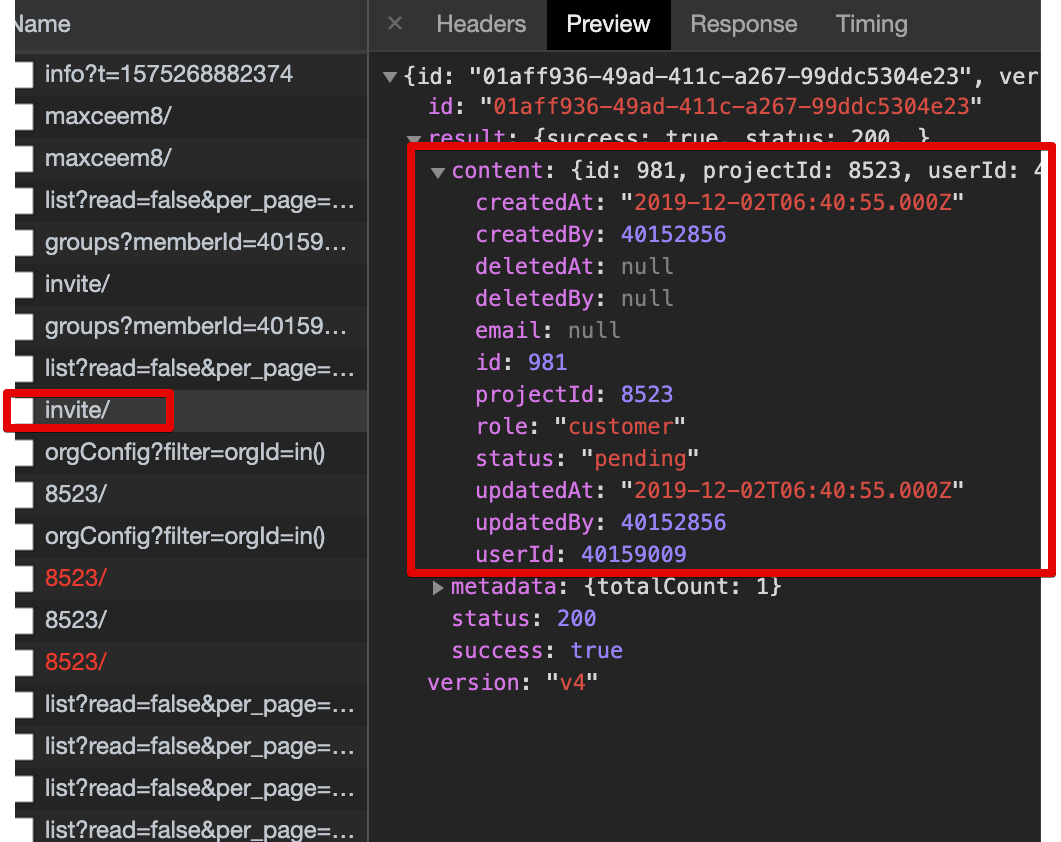The width and height of the screenshot is (1061, 842).
Task: Select the highlighted invite/ request
Action: click(191, 410)
